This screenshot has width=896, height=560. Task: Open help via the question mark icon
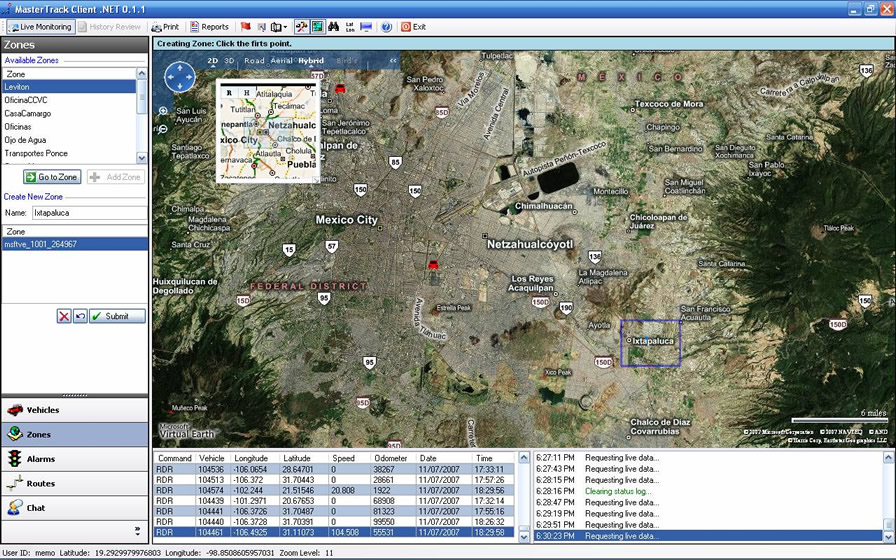387,27
